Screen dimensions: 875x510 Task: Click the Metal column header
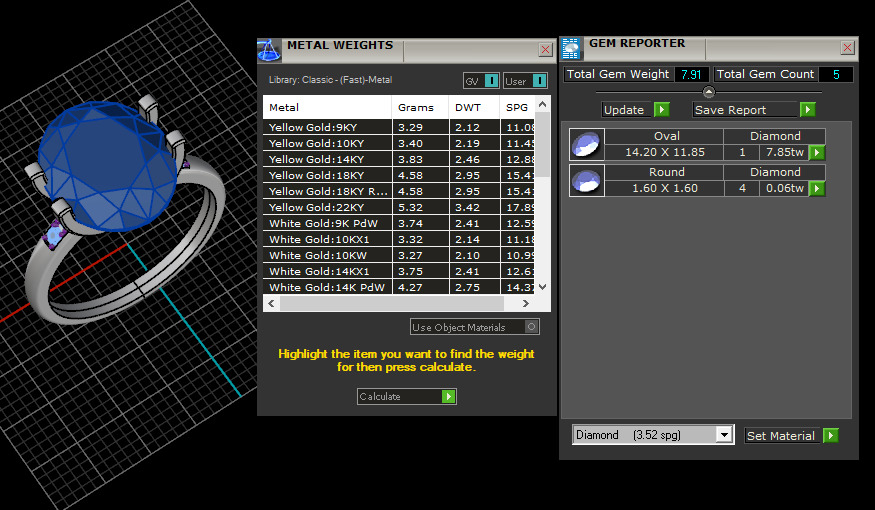click(327, 107)
